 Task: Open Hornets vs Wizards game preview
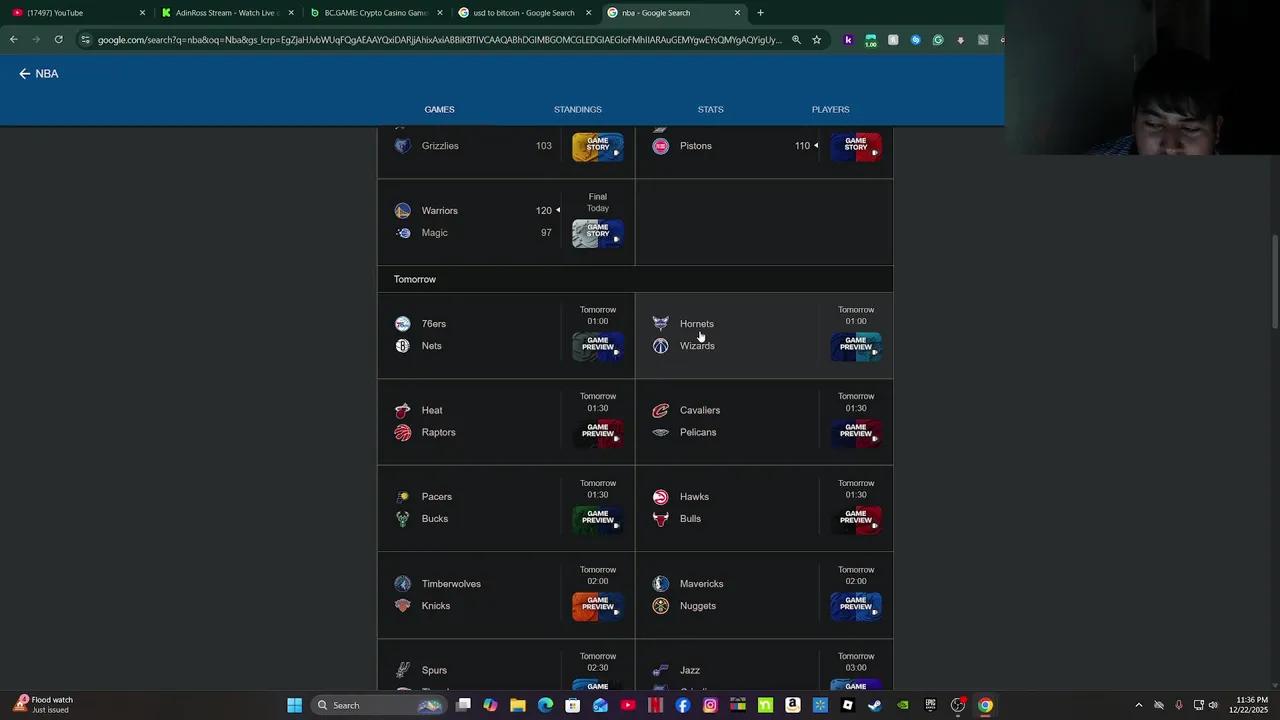coord(856,347)
